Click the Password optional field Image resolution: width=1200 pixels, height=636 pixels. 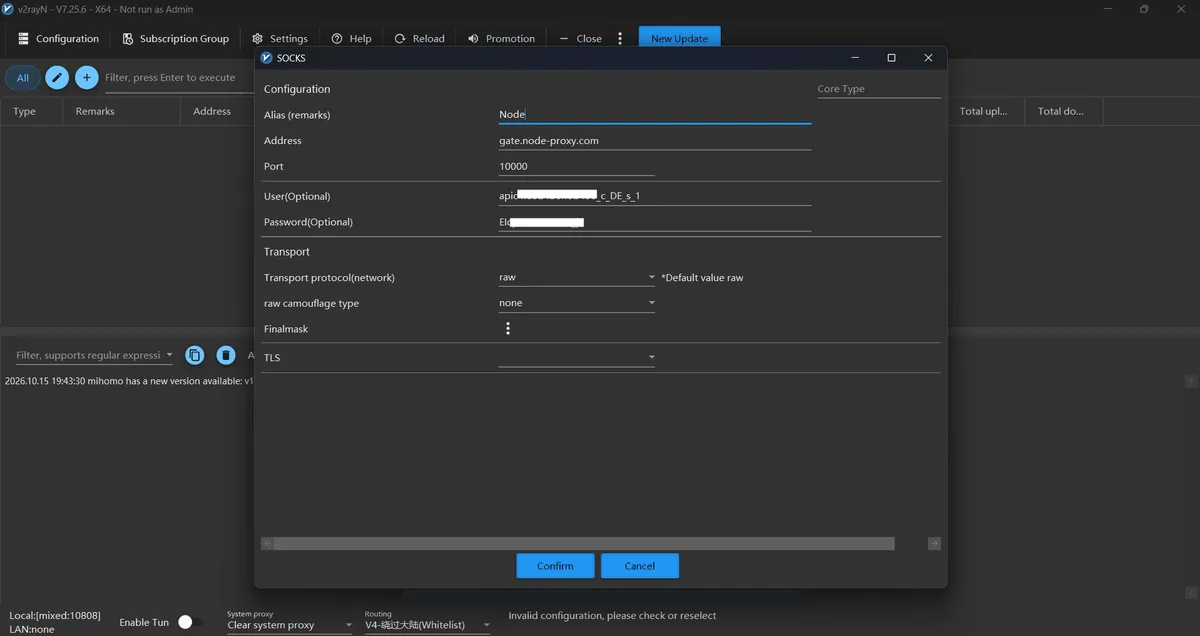coord(654,222)
